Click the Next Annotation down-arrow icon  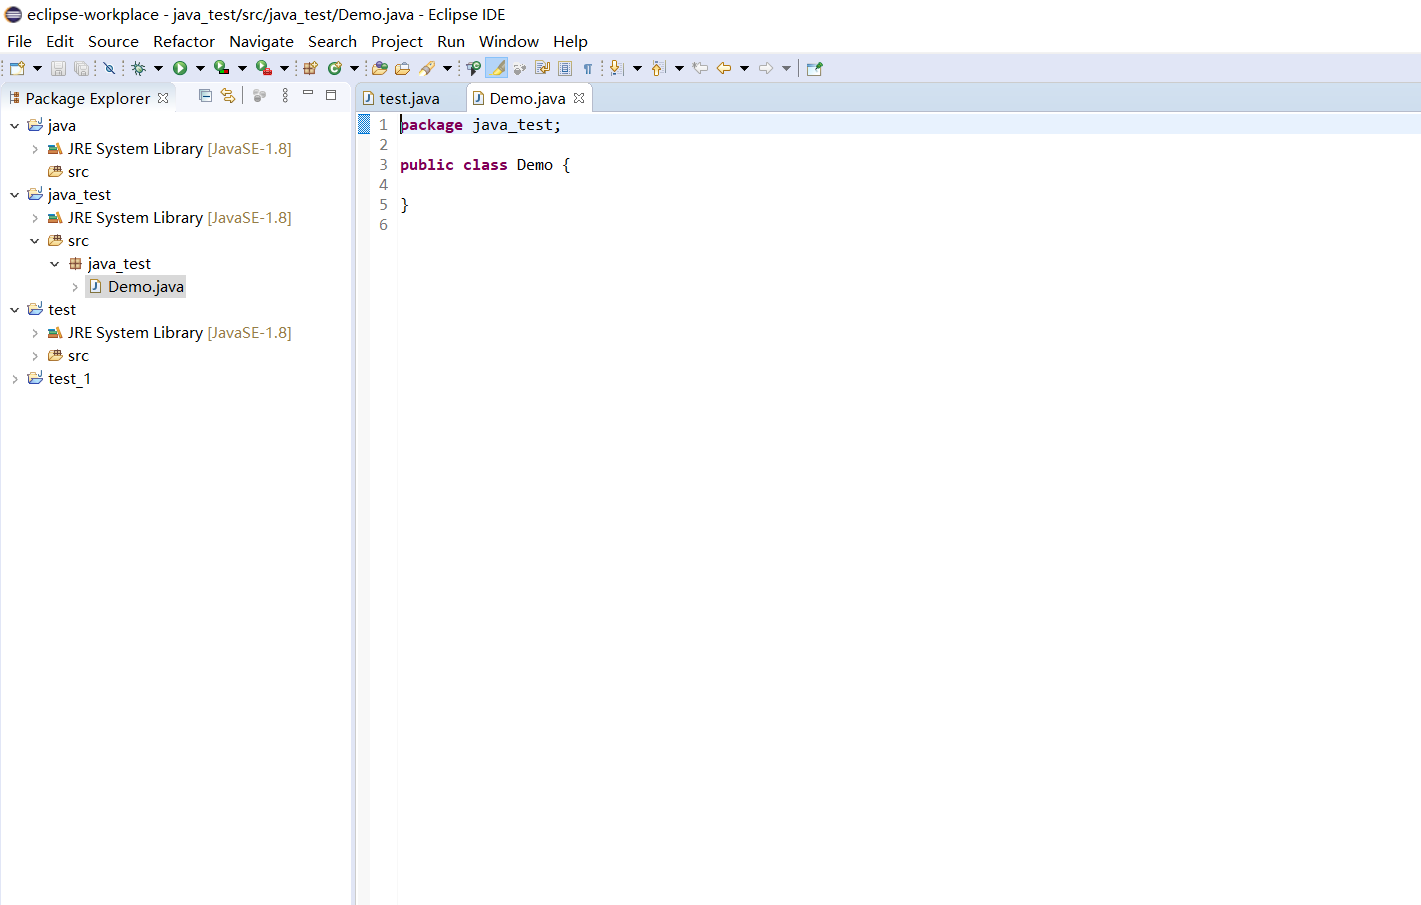click(x=616, y=68)
